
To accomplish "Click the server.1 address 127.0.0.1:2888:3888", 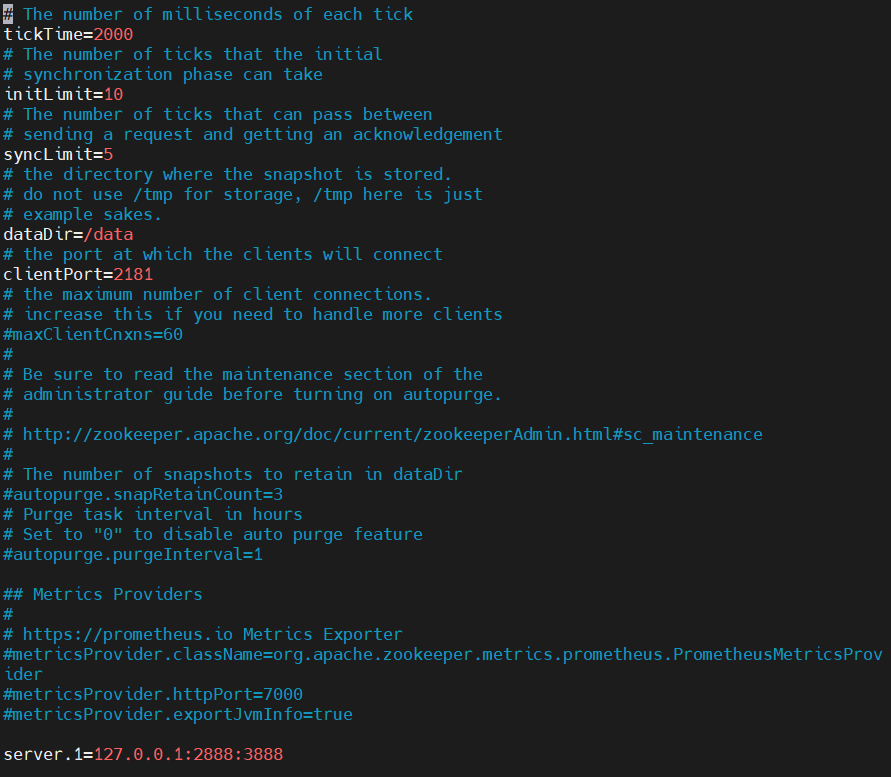I will coord(189,754).
